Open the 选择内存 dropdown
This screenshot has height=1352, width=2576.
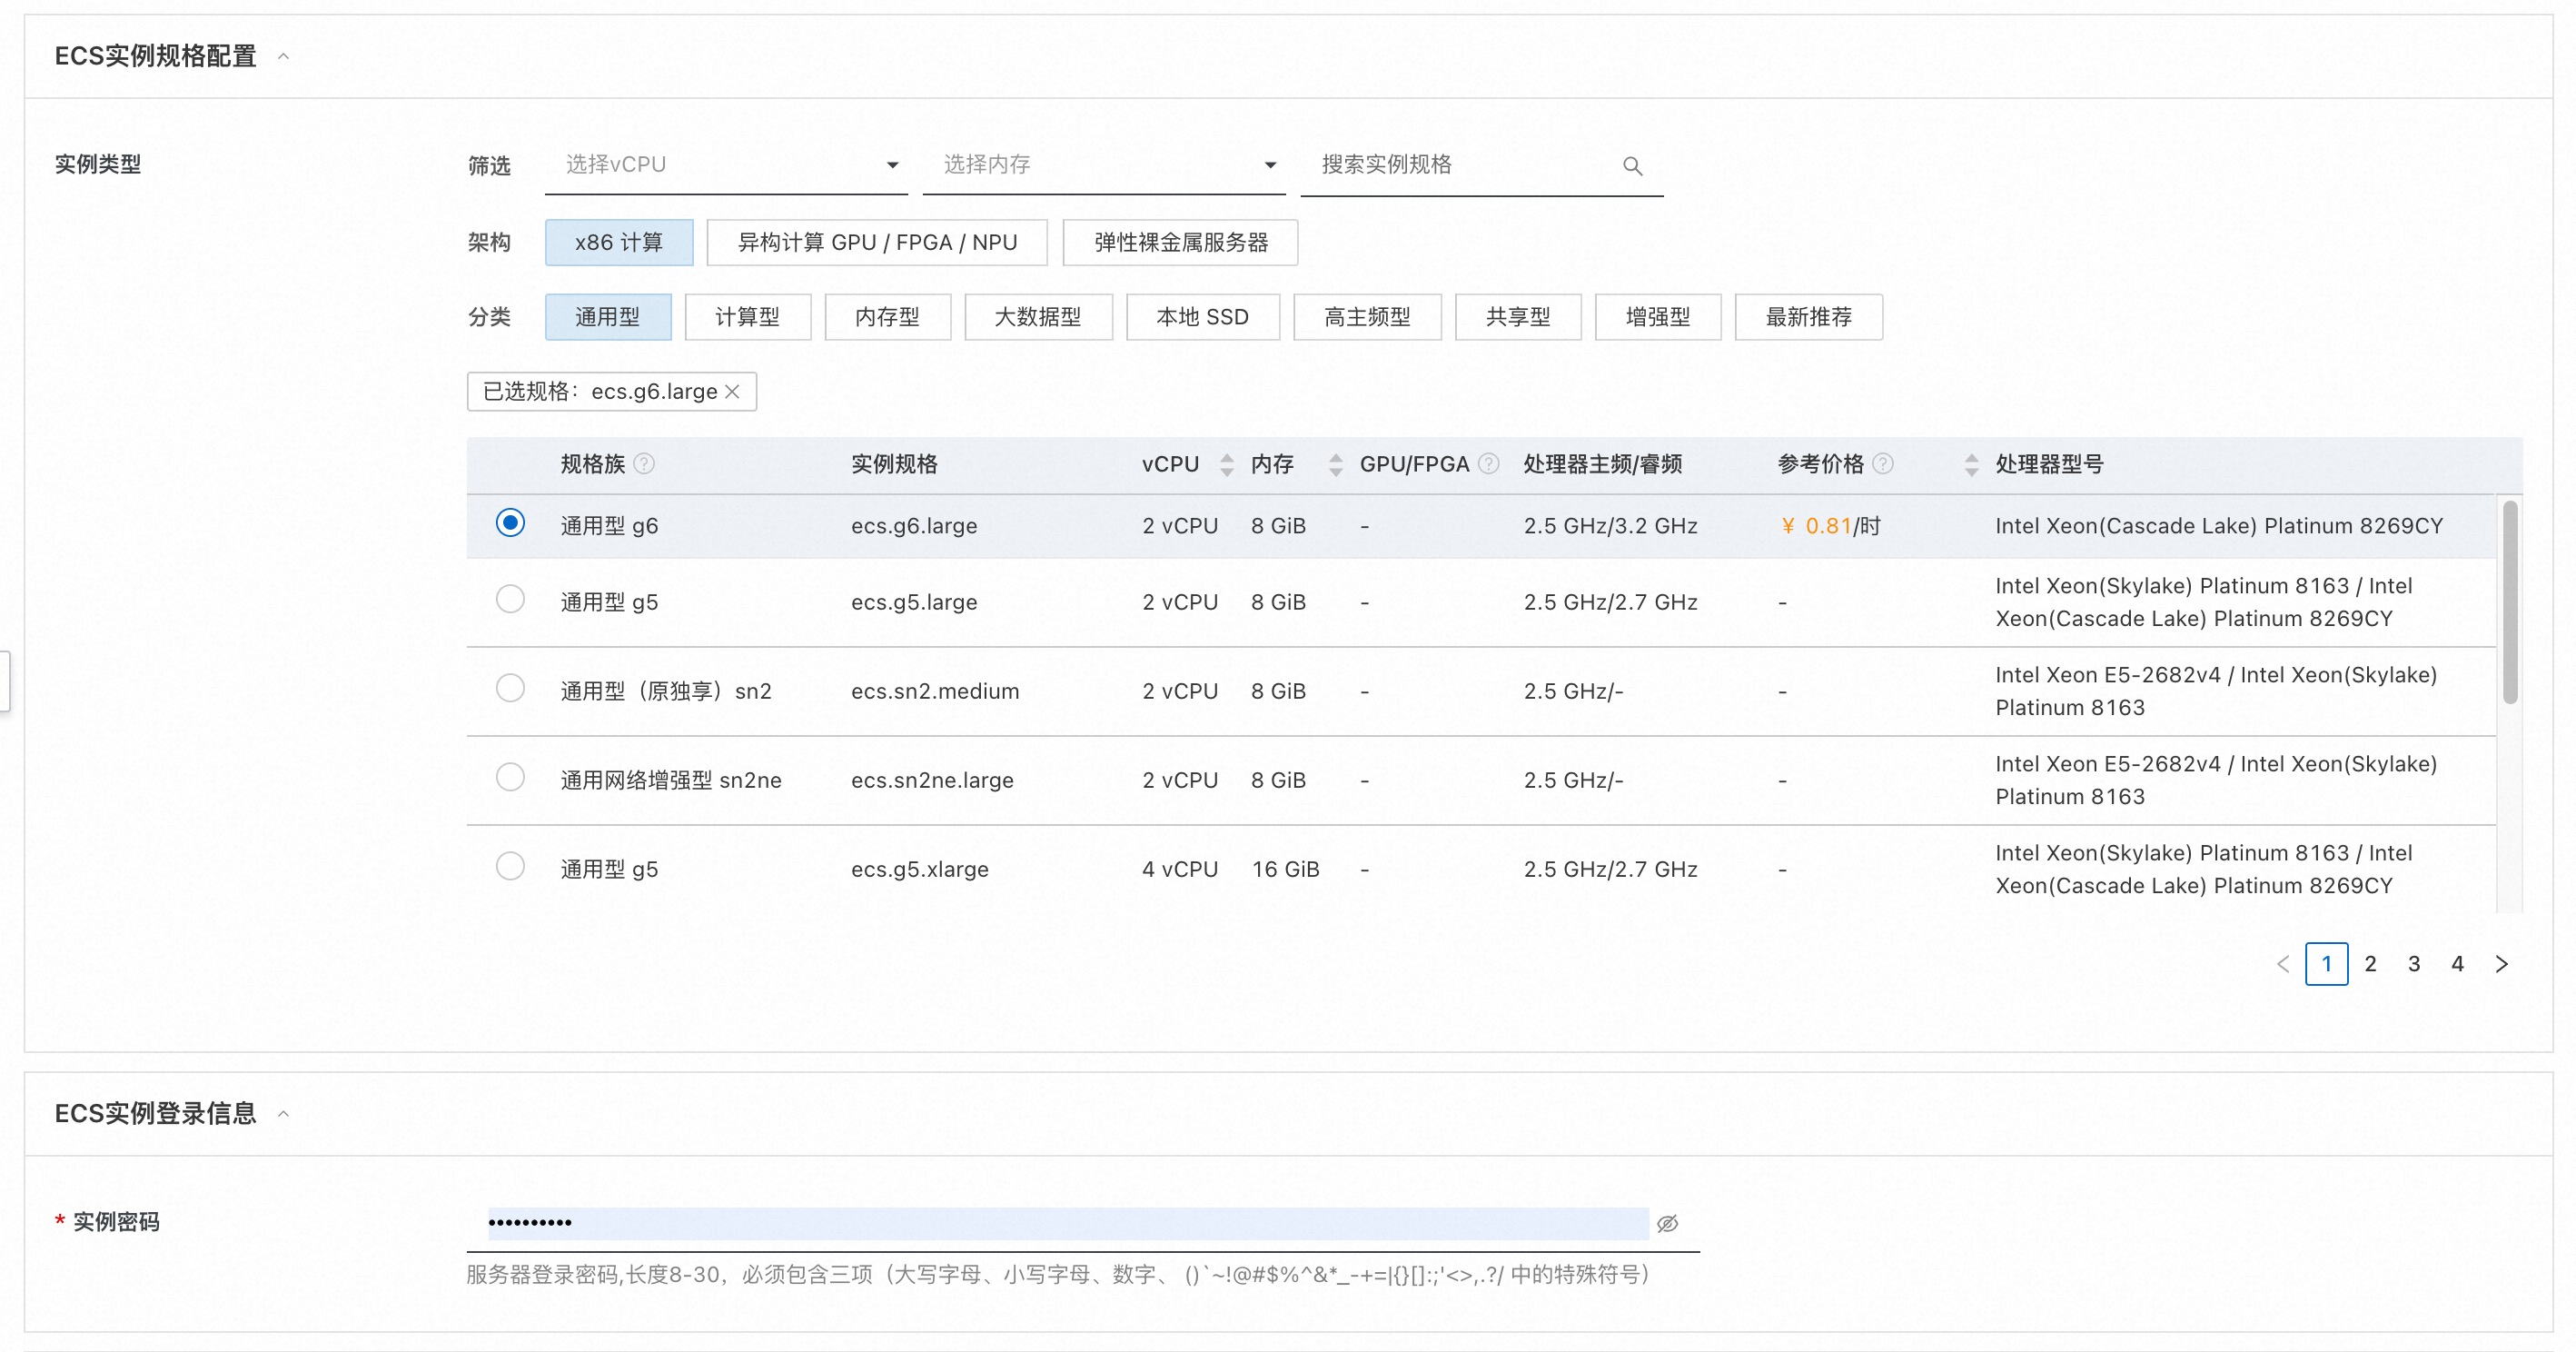(x=1104, y=165)
